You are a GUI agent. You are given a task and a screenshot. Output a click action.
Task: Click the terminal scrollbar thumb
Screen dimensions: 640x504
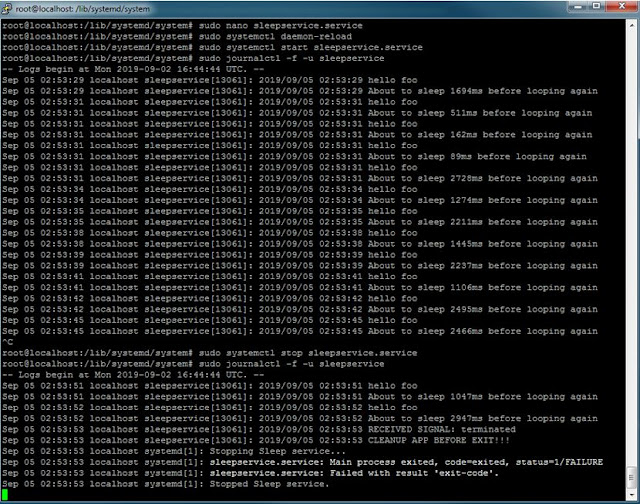(x=631, y=477)
